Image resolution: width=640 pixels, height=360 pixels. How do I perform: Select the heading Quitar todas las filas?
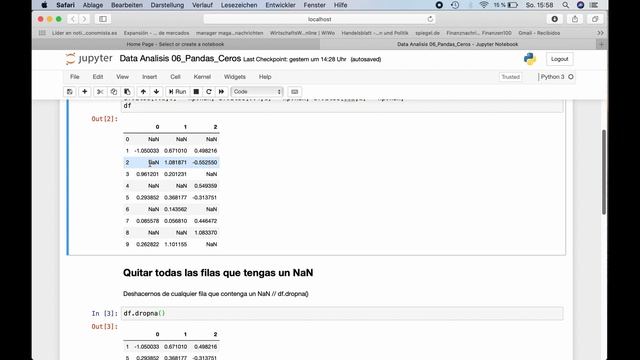click(218, 273)
